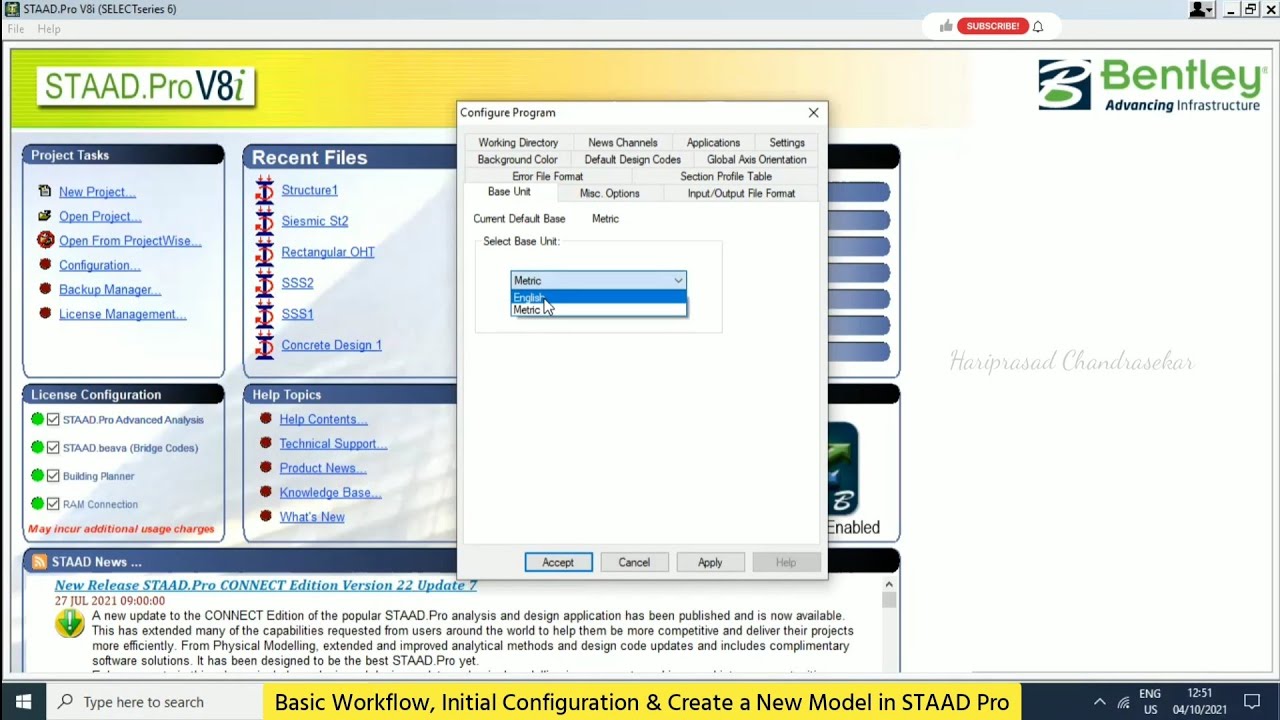Open the File menu
Viewport: 1280px width, 720px height.
(16, 29)
